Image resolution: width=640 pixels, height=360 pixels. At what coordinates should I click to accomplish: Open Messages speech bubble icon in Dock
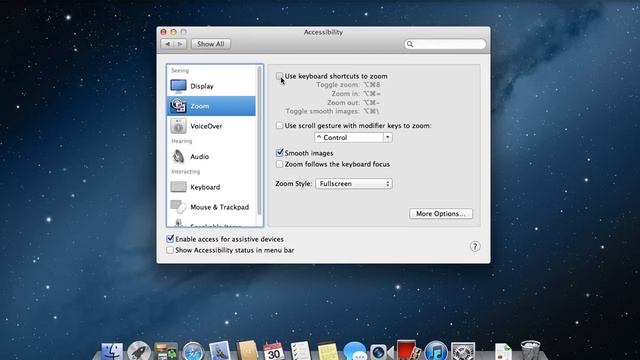tap(355, 351)
